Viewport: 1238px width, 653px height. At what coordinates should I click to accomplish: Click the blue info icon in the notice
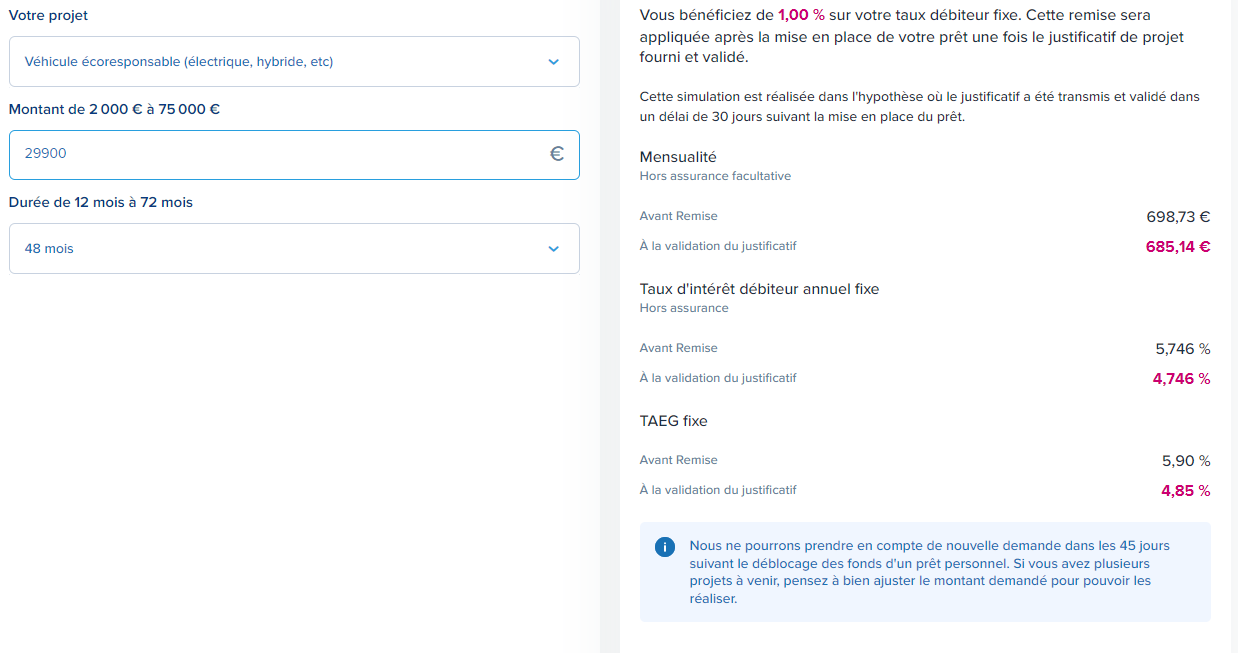tap(664, 547)
